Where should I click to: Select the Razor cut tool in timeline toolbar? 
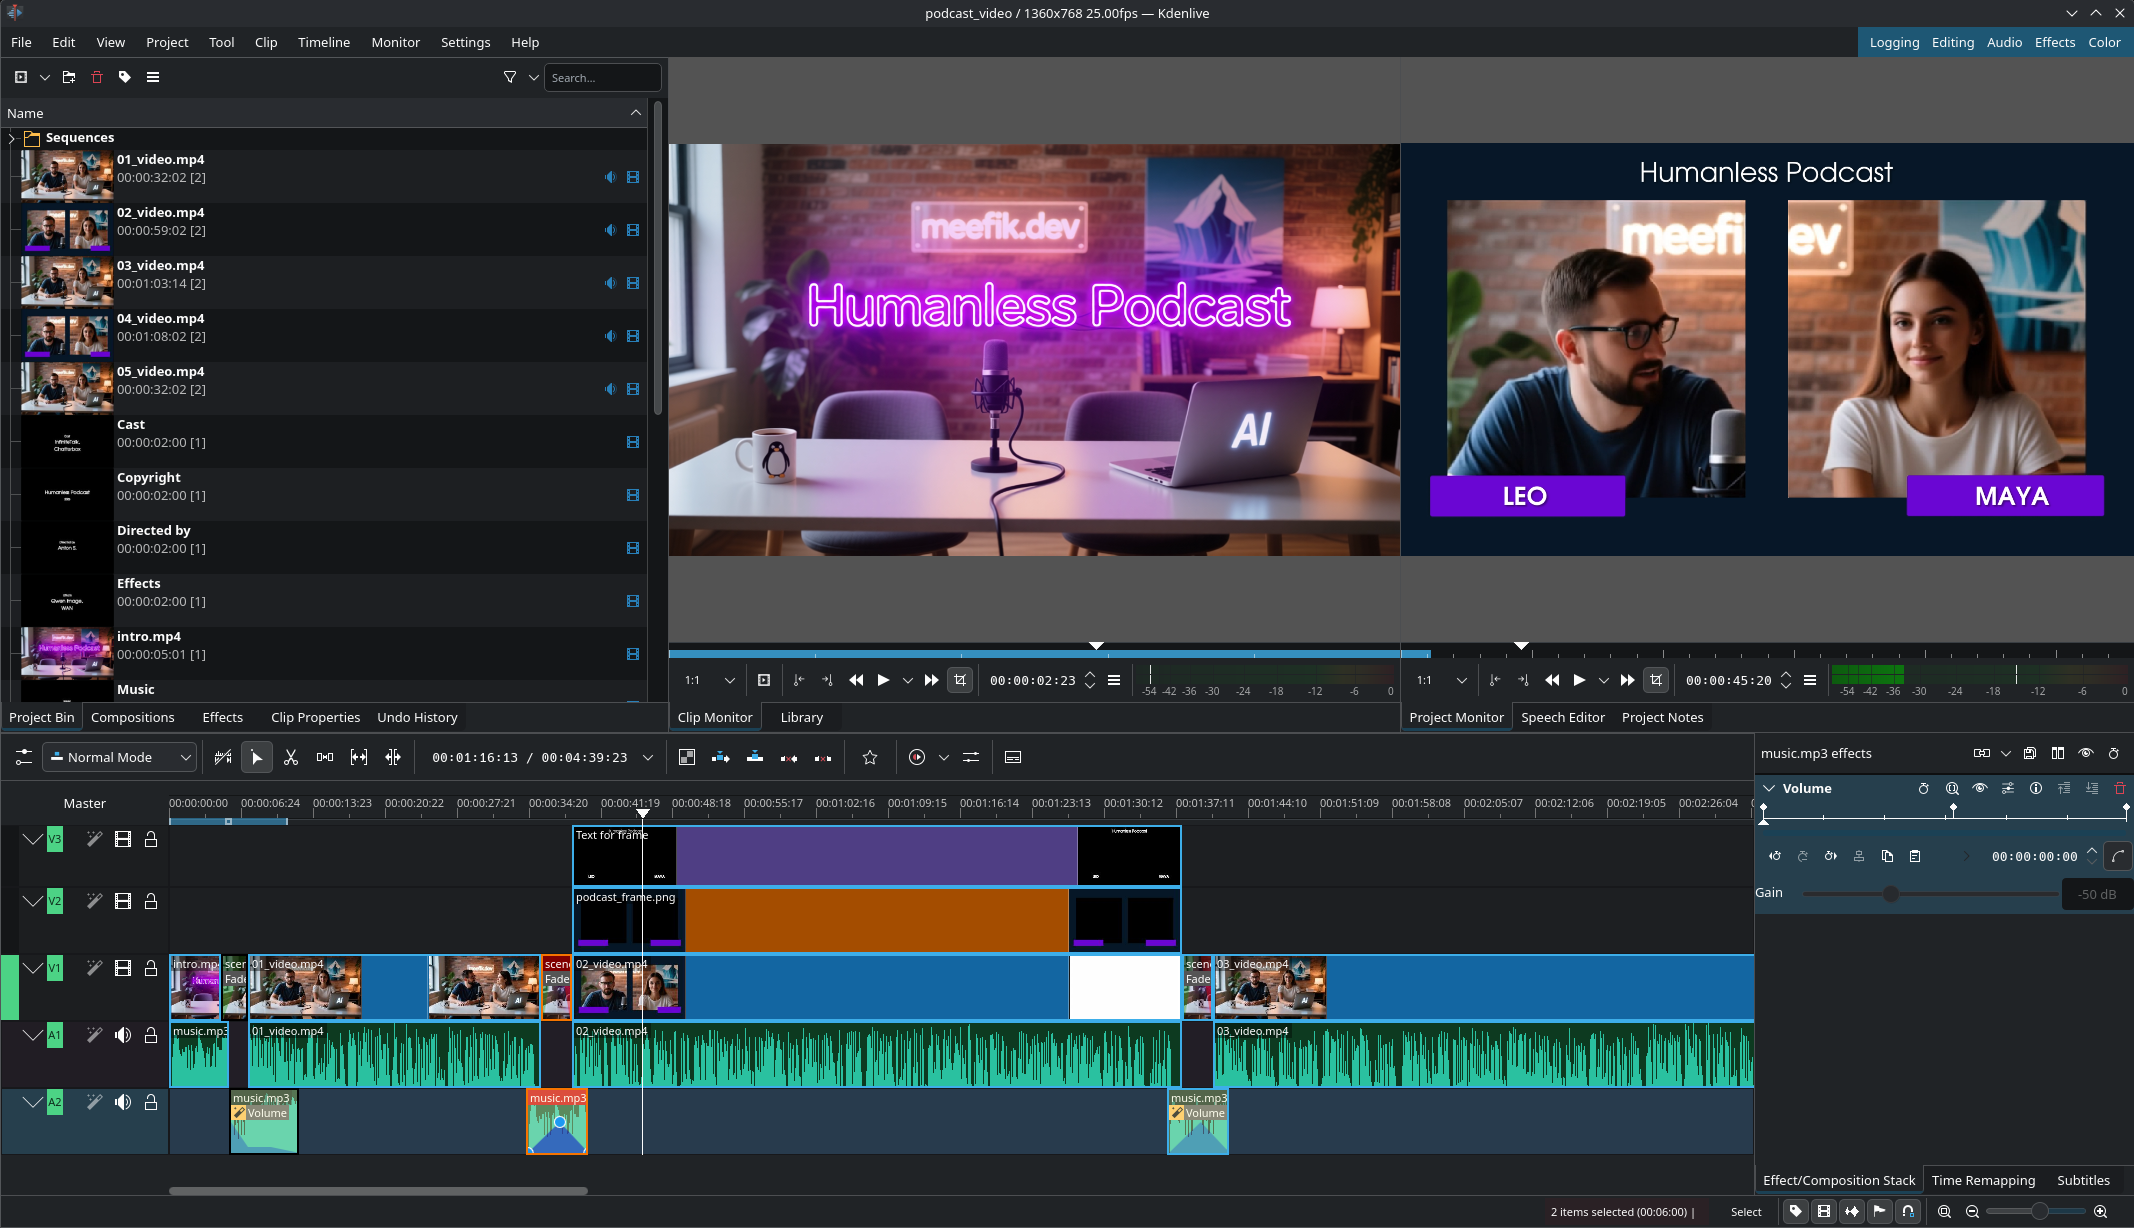(291, 757)
